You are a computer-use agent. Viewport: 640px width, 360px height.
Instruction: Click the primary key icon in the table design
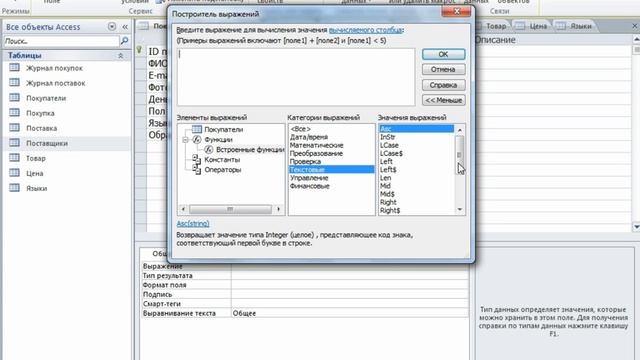[139, 50]
